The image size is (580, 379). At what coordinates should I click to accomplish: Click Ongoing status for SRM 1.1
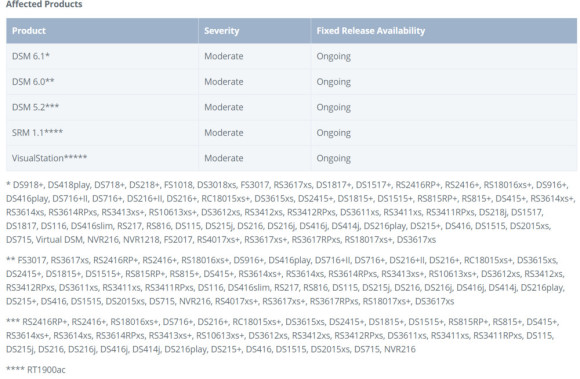(333, 133)
